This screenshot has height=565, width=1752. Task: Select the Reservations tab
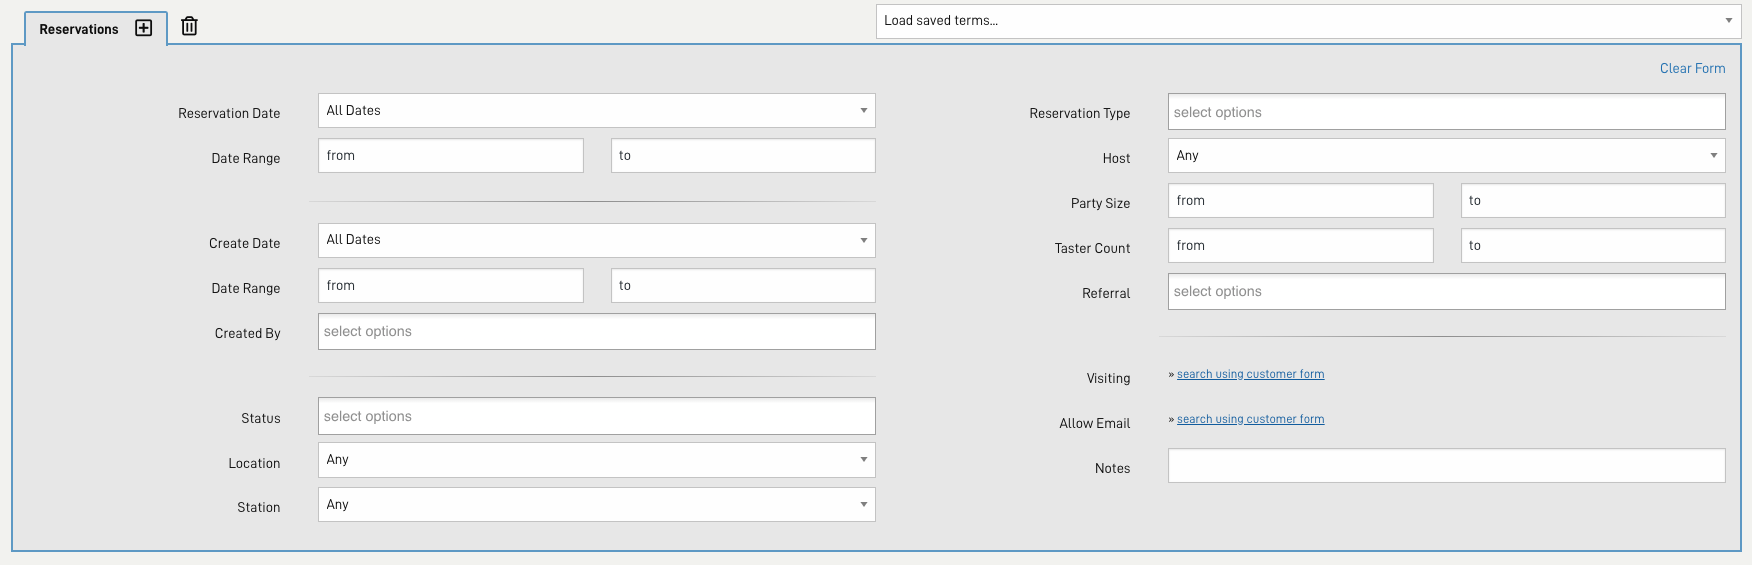(x=78, y=29)
